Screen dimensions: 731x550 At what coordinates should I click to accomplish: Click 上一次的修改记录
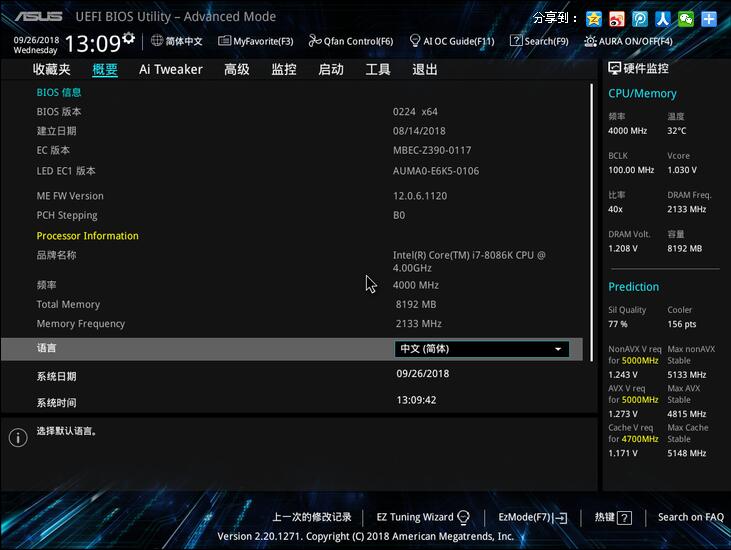(312, 517)
